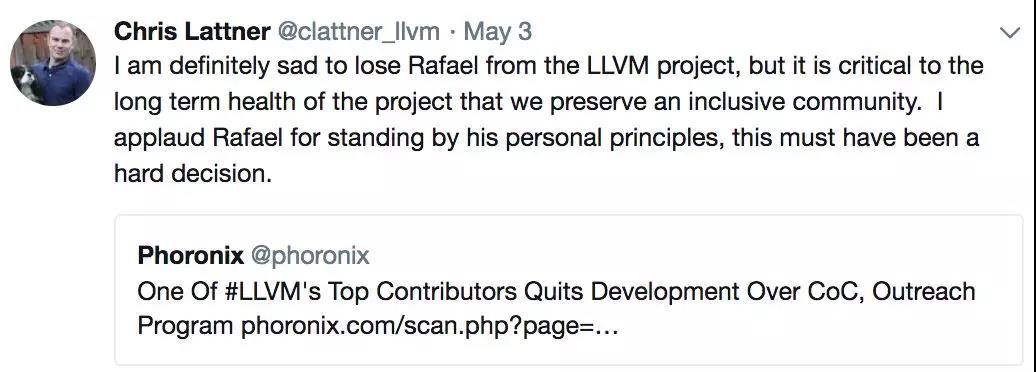Image resolution: width=1036 pixels, height=372 pixels.
Task: Click 'long term health' in the tweet text
Action: point(215,102)
